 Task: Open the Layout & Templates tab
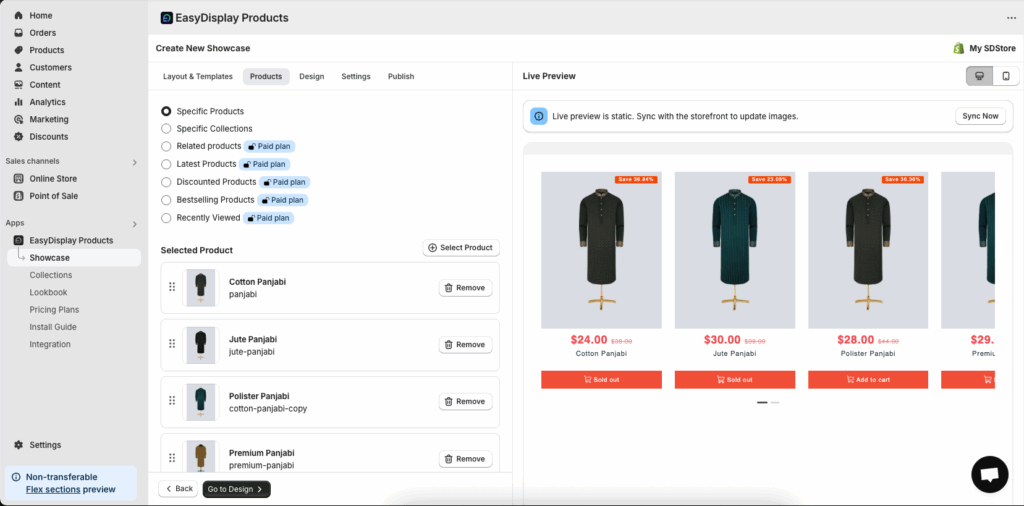pyautogui.click(x=198, y=76)
